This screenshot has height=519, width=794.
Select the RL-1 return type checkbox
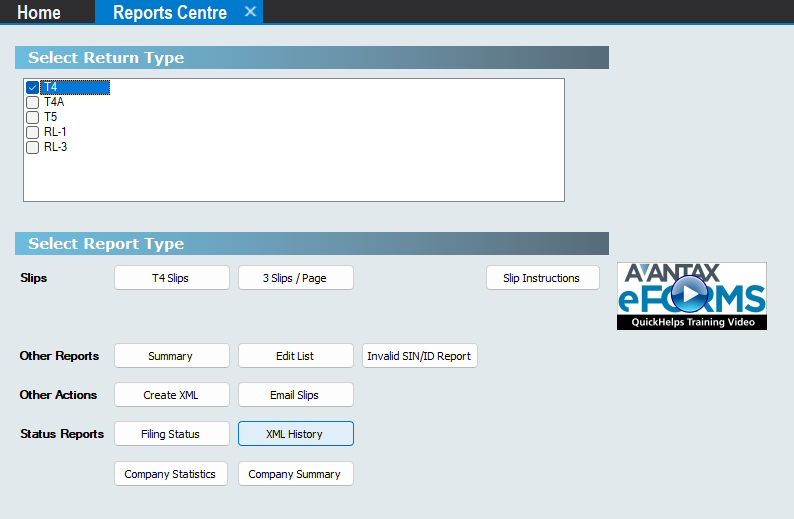pos(33,132)
